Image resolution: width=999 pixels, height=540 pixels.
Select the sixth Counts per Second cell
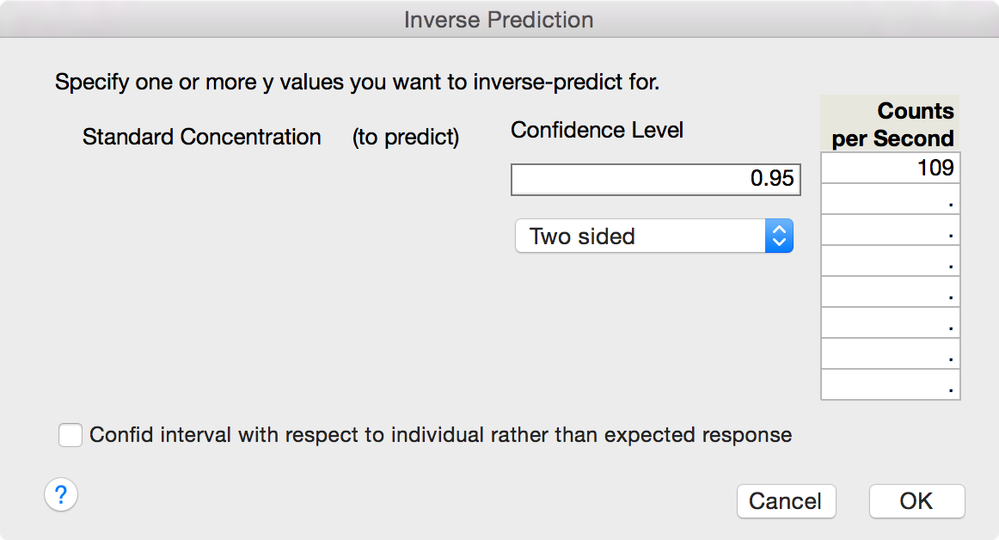[x=891, y=323]
